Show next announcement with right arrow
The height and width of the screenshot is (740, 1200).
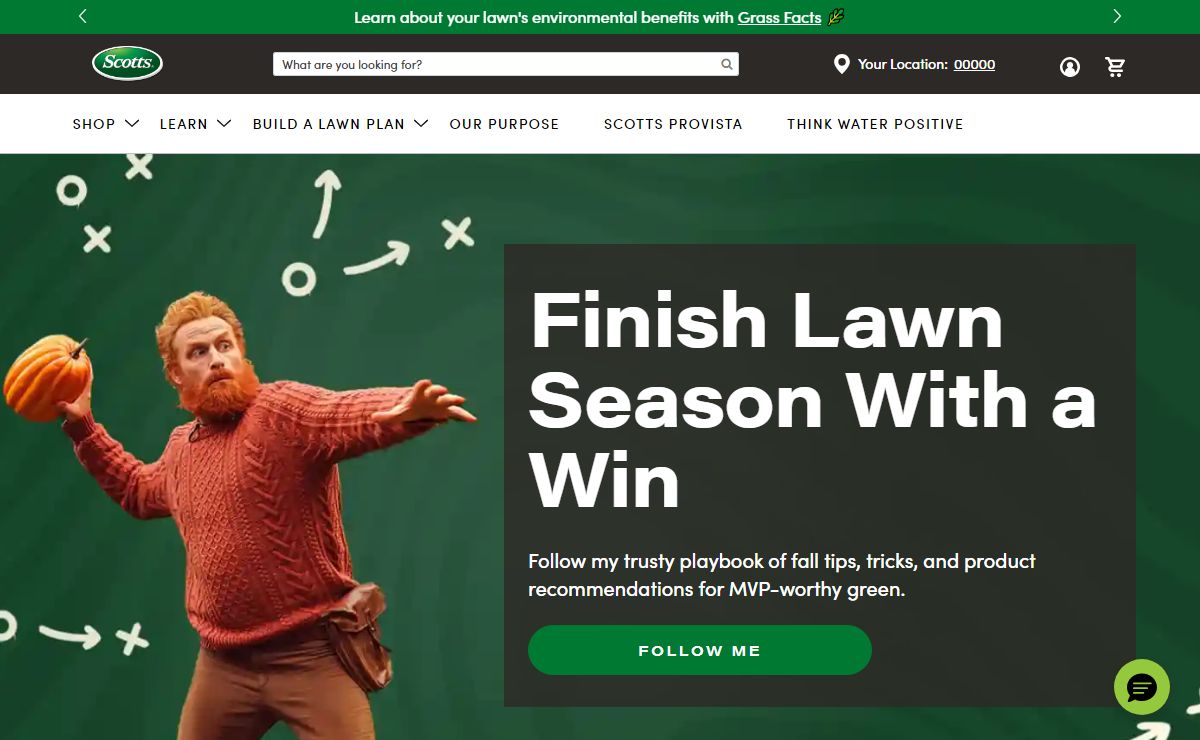(1117, 16)
